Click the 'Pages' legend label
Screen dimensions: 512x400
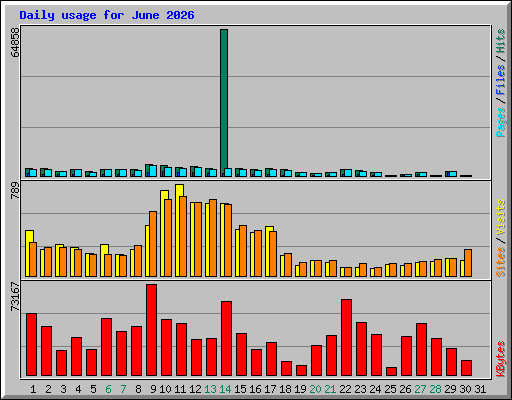(x=501, y=122)
